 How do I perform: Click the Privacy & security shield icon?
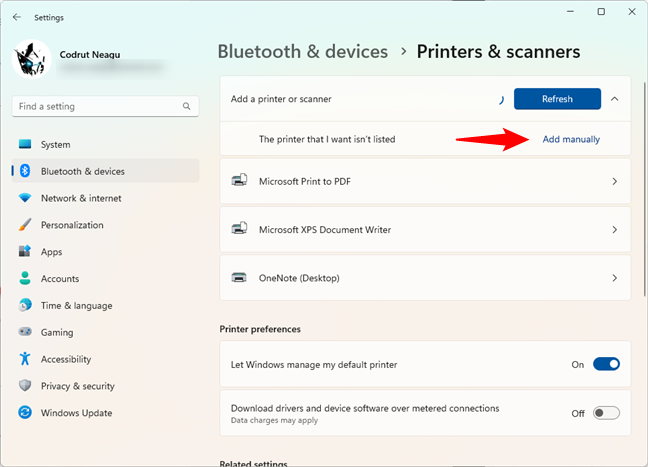pyautogui.click(x=25, y=385)
